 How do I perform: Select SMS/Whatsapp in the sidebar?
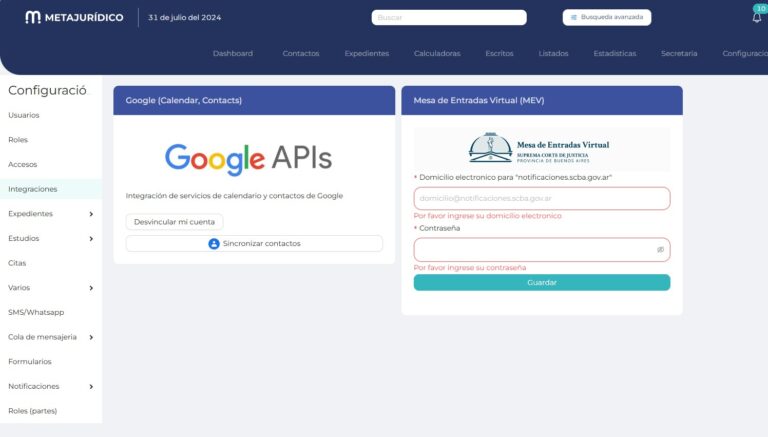coord(36,313)
